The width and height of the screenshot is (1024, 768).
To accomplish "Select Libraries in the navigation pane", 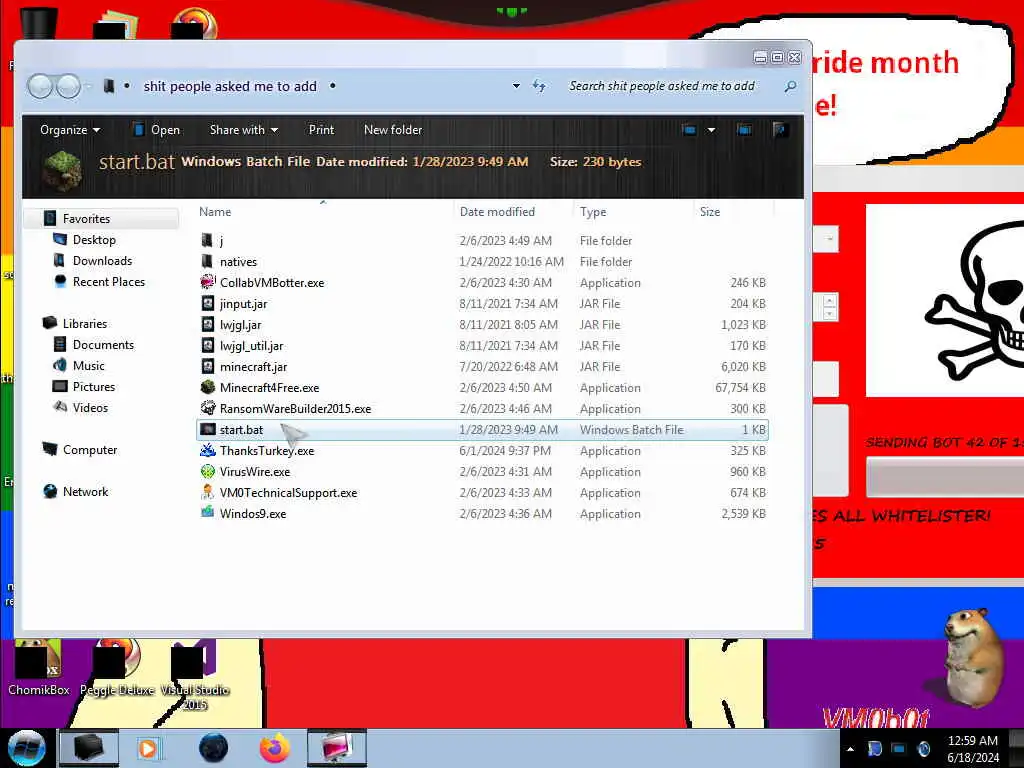I will [x=84, y=323].
